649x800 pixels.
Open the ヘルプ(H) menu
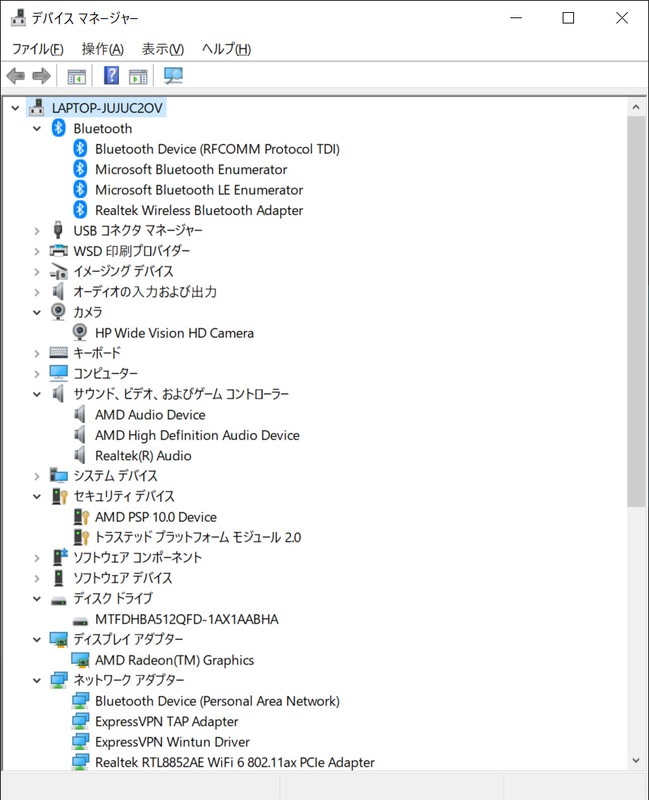[227, 49]
